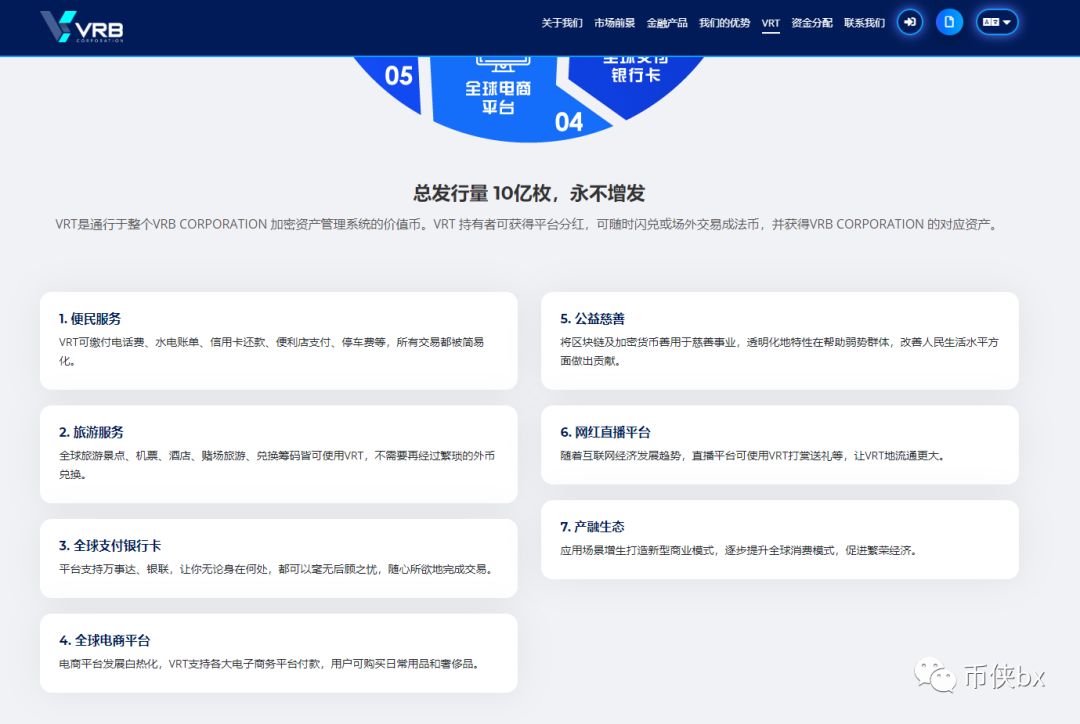This screenshot has height=724, width=1080.
Task: Select the VRT navigation tab
Action: [x=771, y=23]
